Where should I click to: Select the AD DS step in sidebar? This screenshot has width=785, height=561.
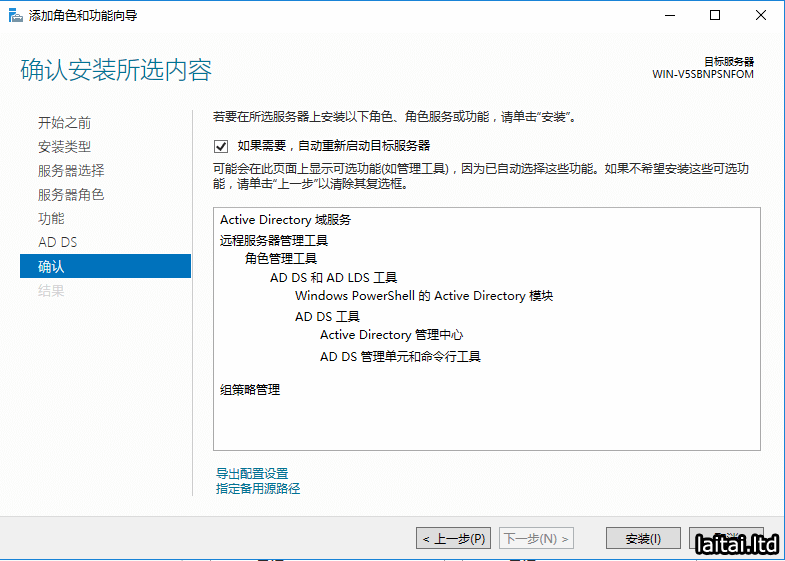point(57,243)
